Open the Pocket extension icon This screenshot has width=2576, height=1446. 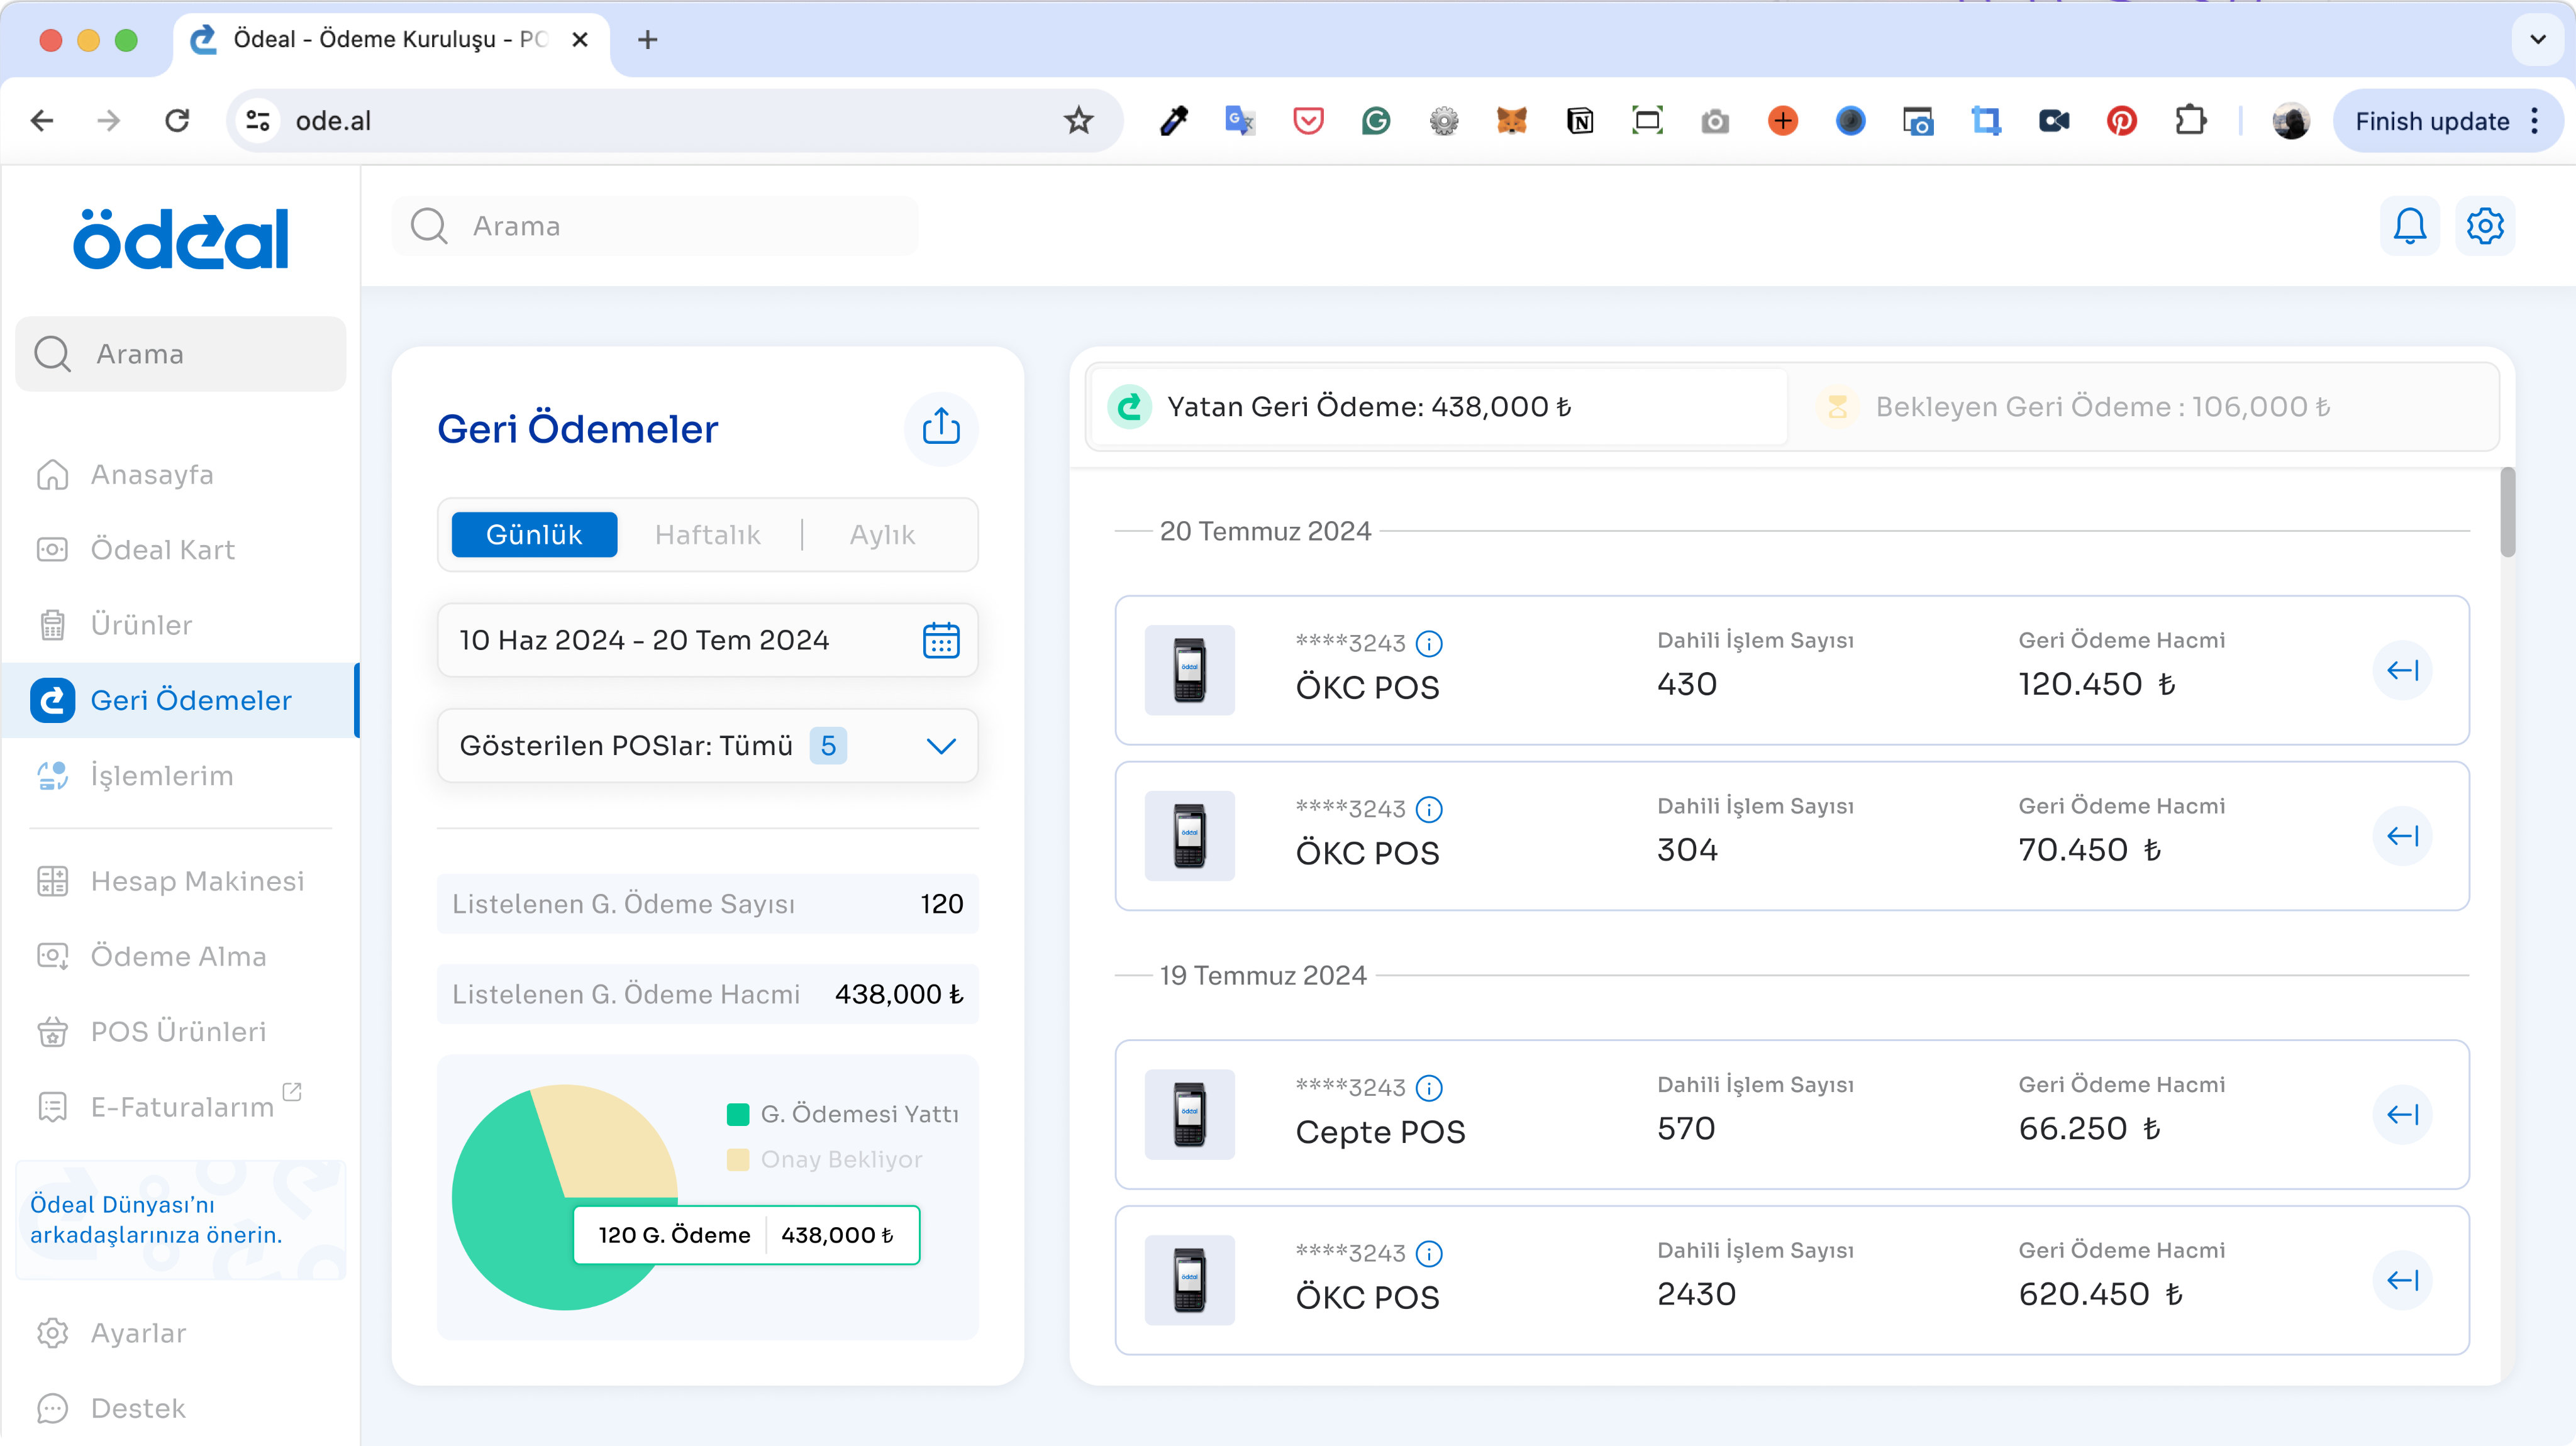coord(1308,121)
